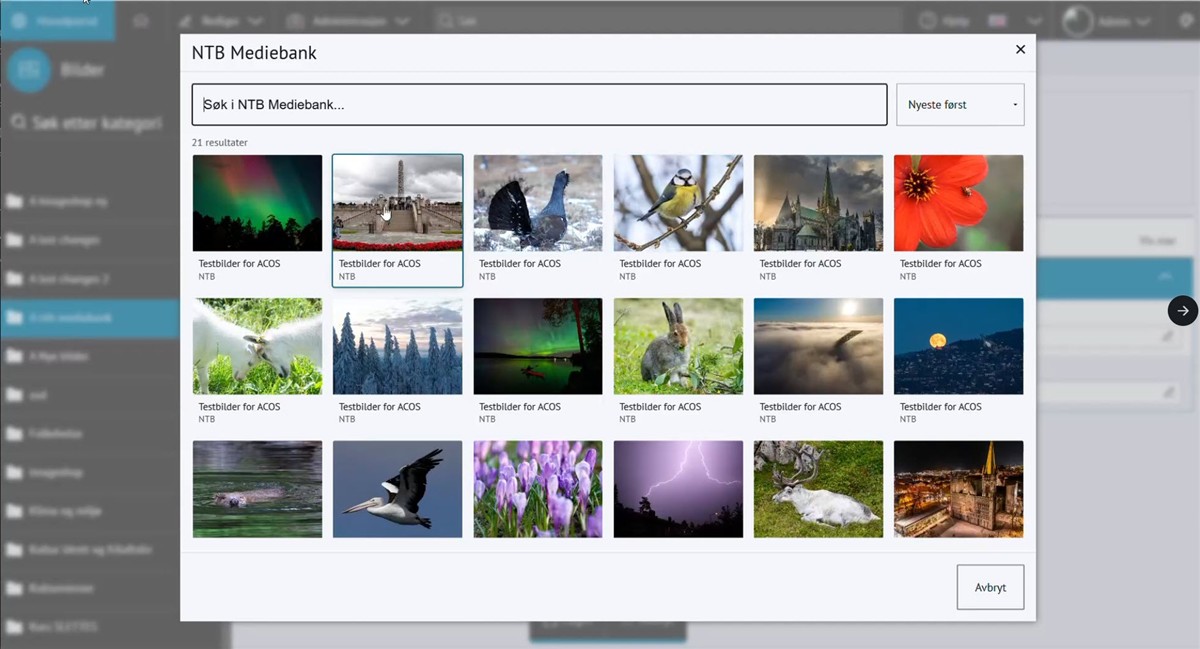Select the red flower thumbnail
The image size is (1200, 649).
[x=958, y=203]
